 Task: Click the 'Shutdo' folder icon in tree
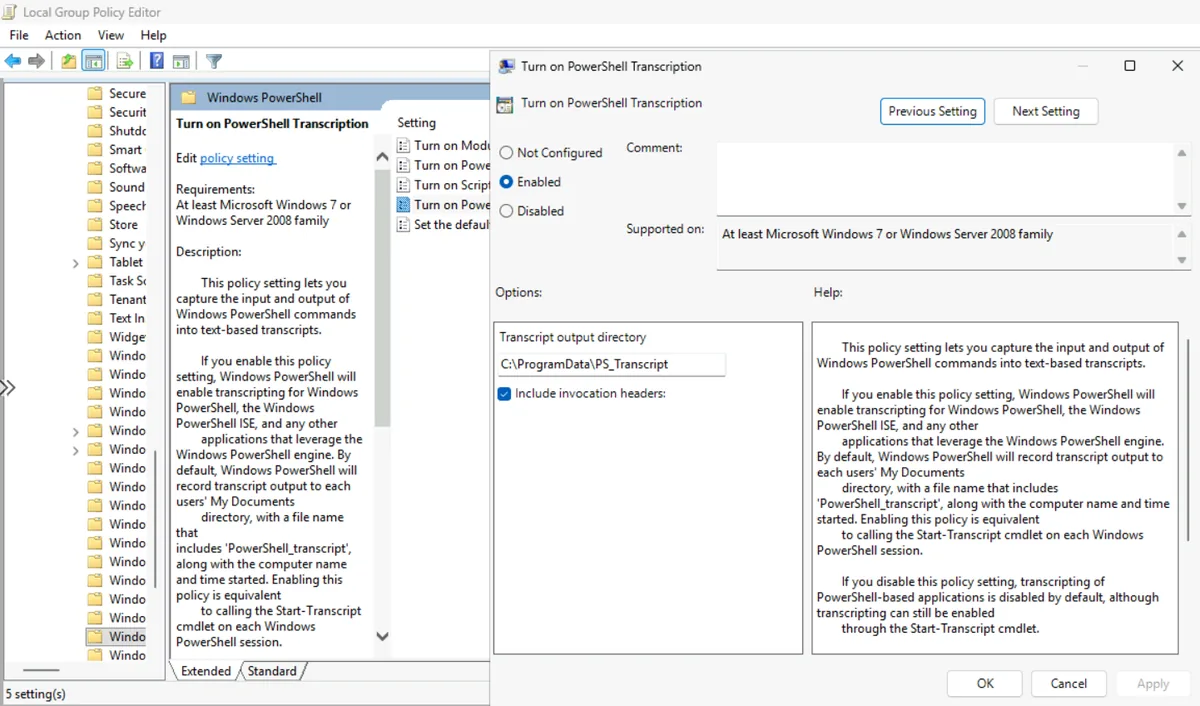point(95,131)
